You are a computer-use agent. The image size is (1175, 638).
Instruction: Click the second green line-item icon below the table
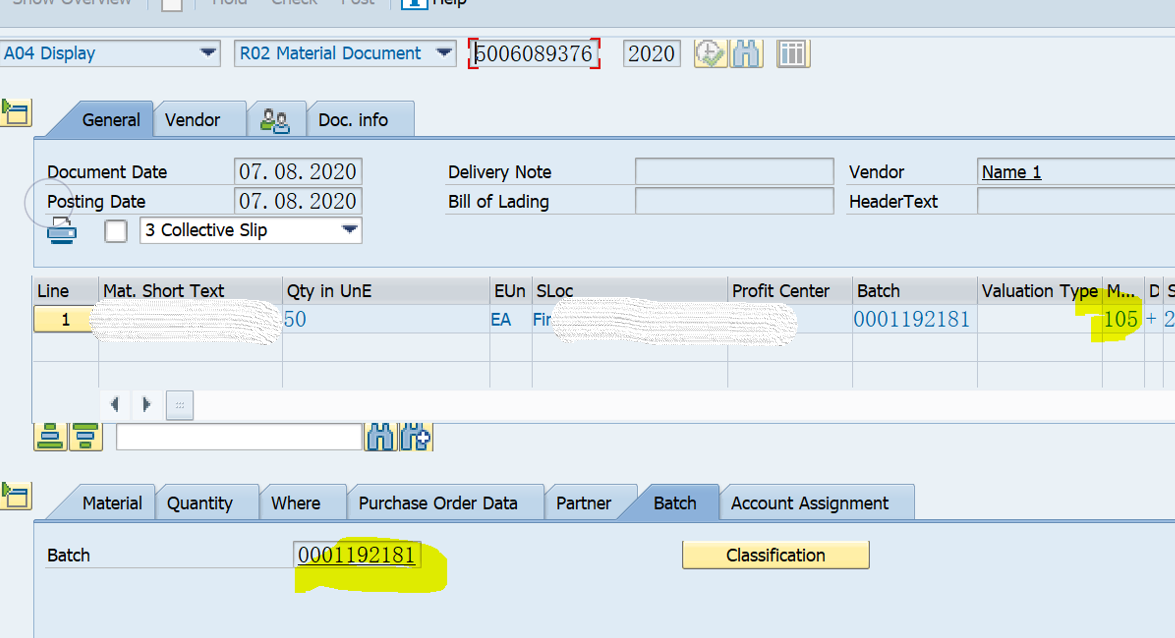coord(85,436)
